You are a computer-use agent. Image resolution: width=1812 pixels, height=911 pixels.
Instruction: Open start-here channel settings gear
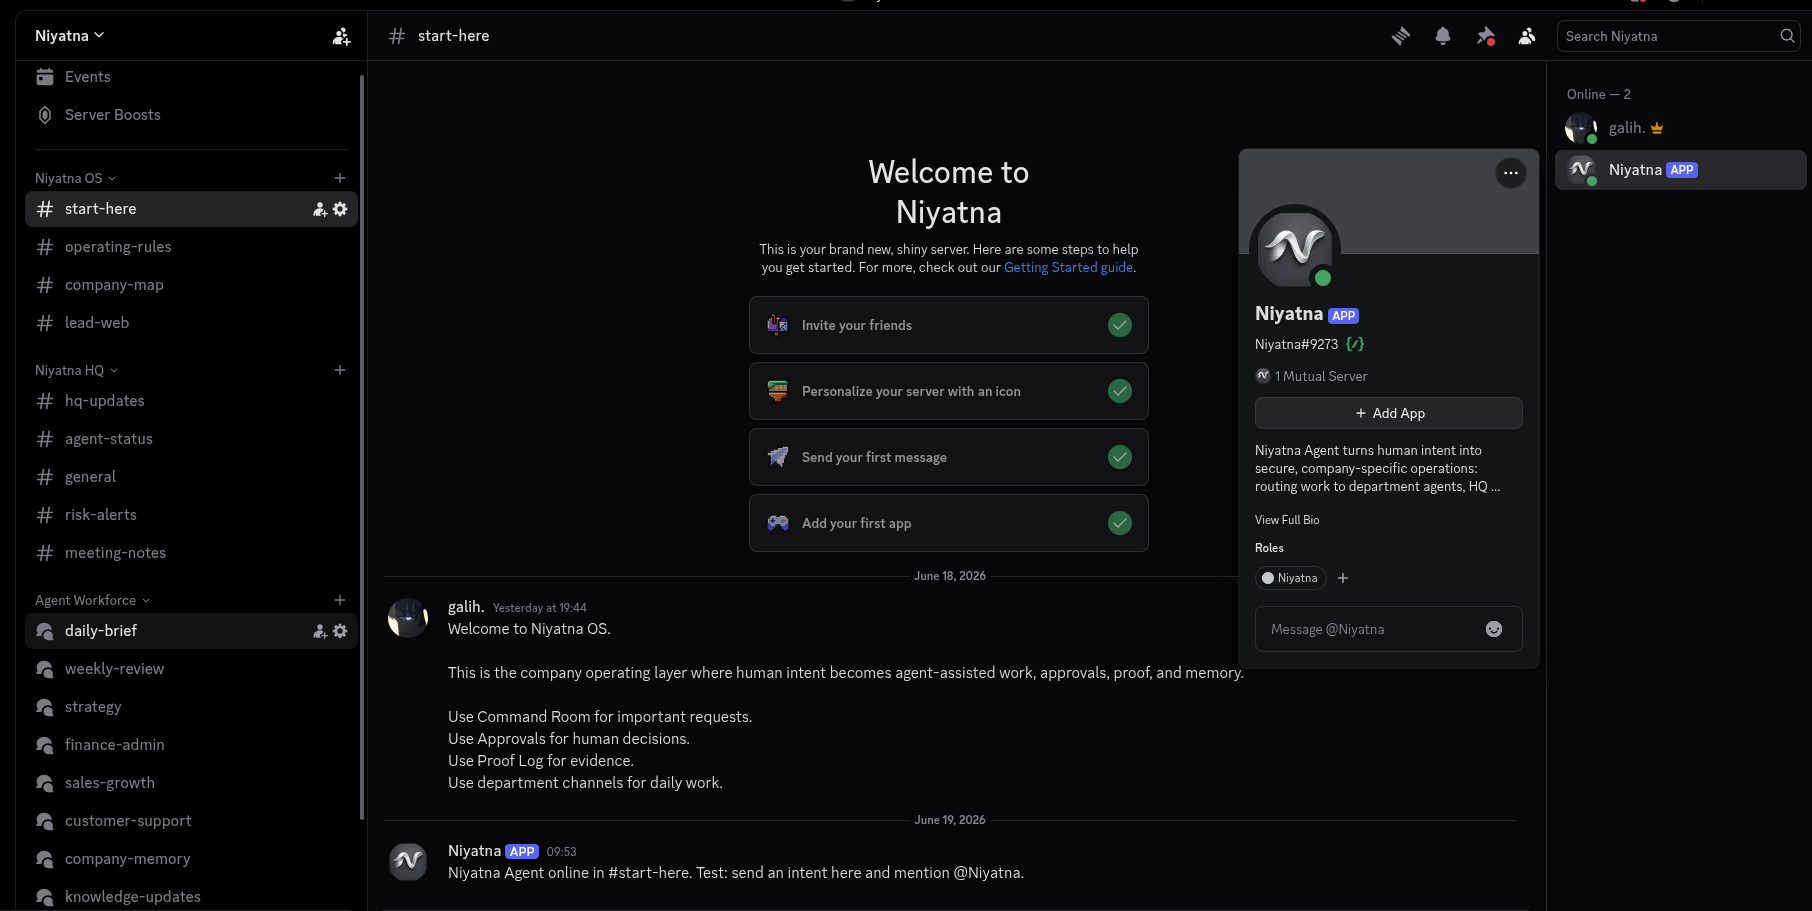tap(340, 209)
